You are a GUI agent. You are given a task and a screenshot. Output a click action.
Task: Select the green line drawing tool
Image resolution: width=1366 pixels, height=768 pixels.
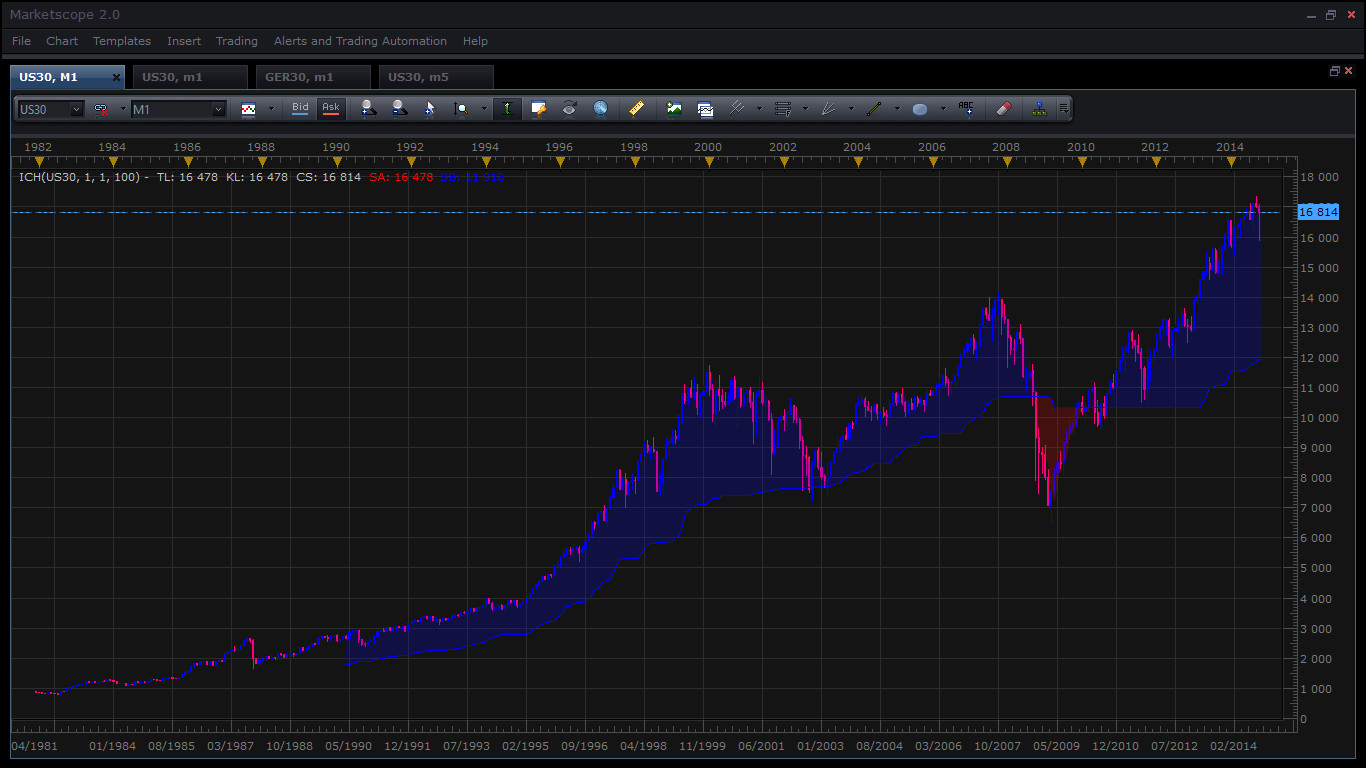pyautogui.click(x=874, y=109)
